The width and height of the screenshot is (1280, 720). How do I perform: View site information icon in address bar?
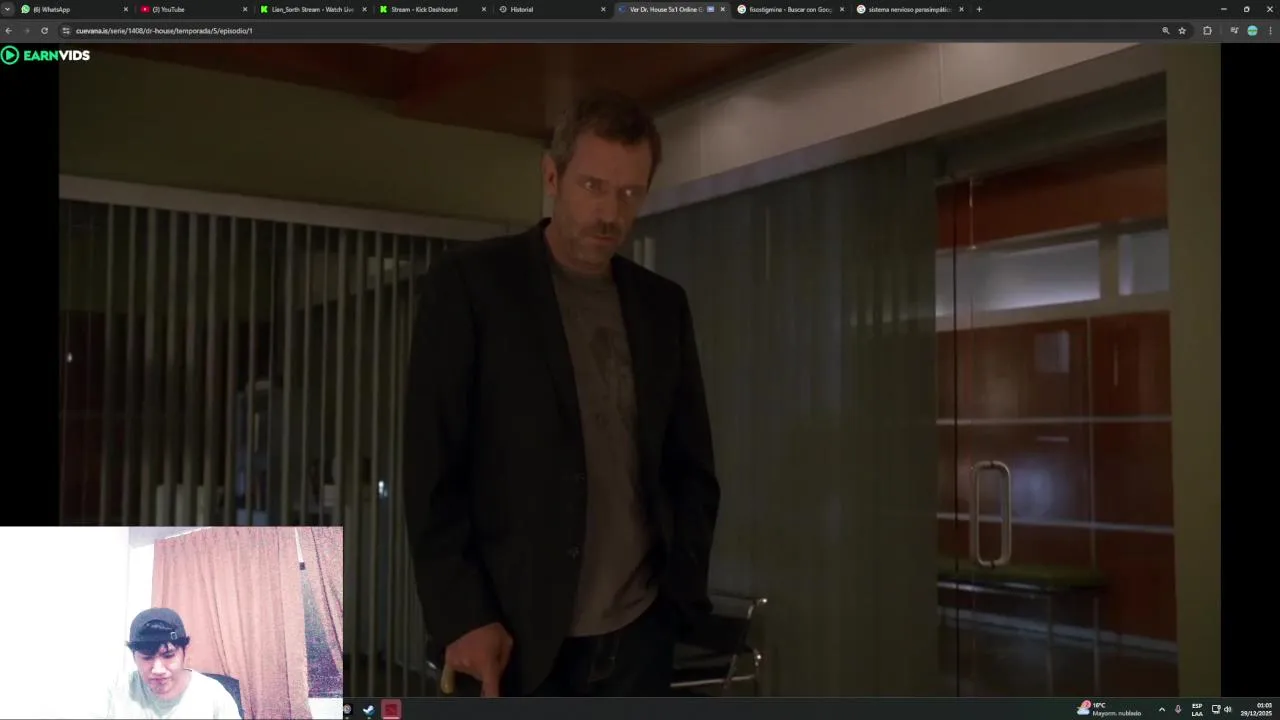66,31
